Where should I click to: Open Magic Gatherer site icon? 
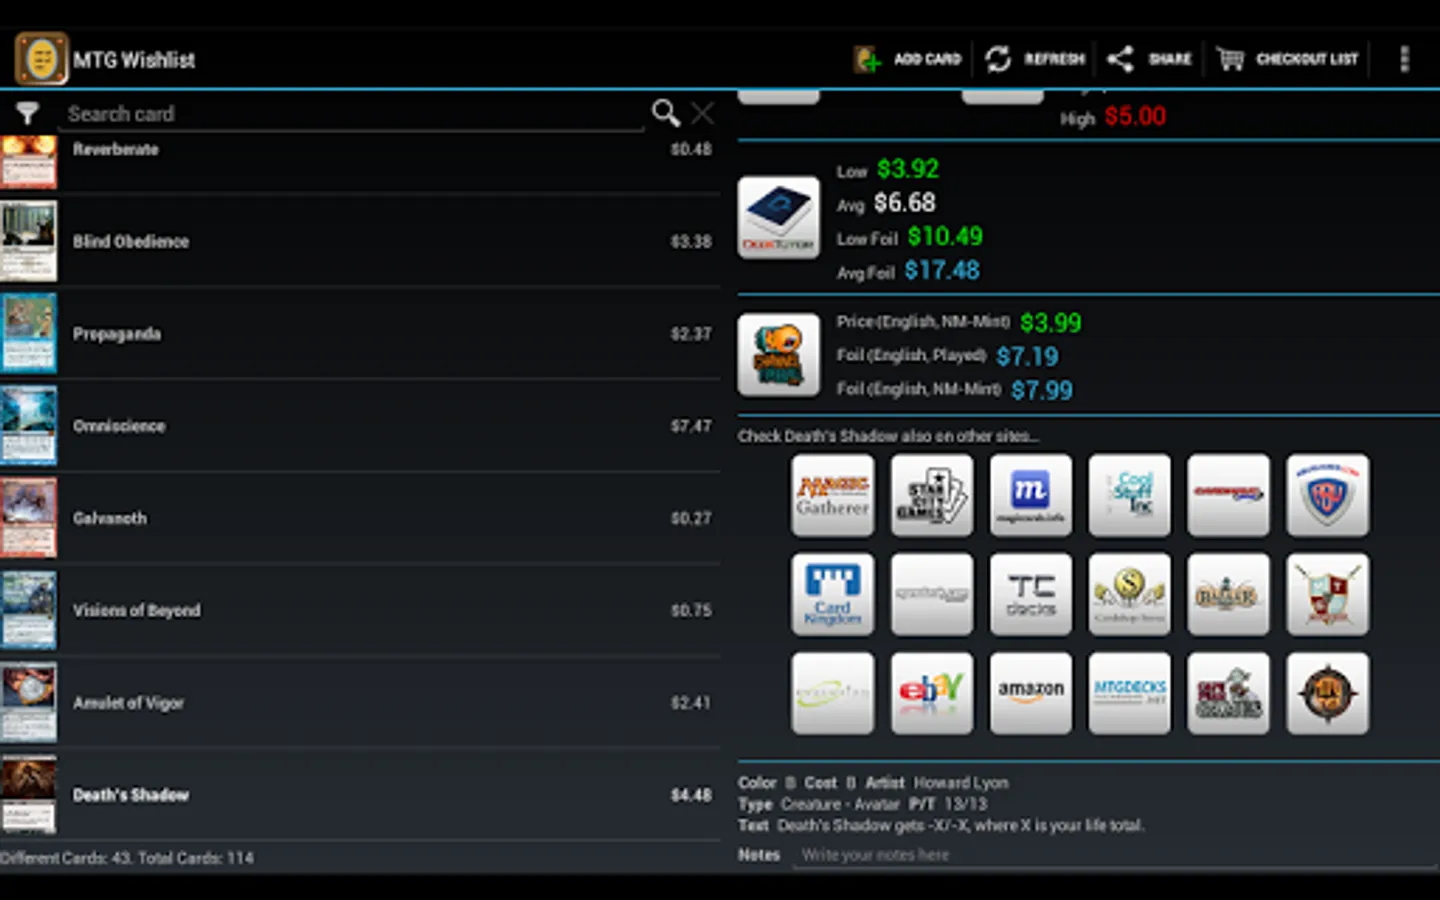(833, 495)
